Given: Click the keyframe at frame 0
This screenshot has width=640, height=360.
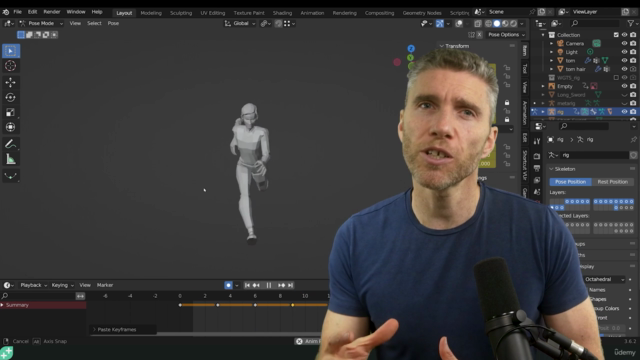Looking at the screenshot, I should click(x=180, y=305).
